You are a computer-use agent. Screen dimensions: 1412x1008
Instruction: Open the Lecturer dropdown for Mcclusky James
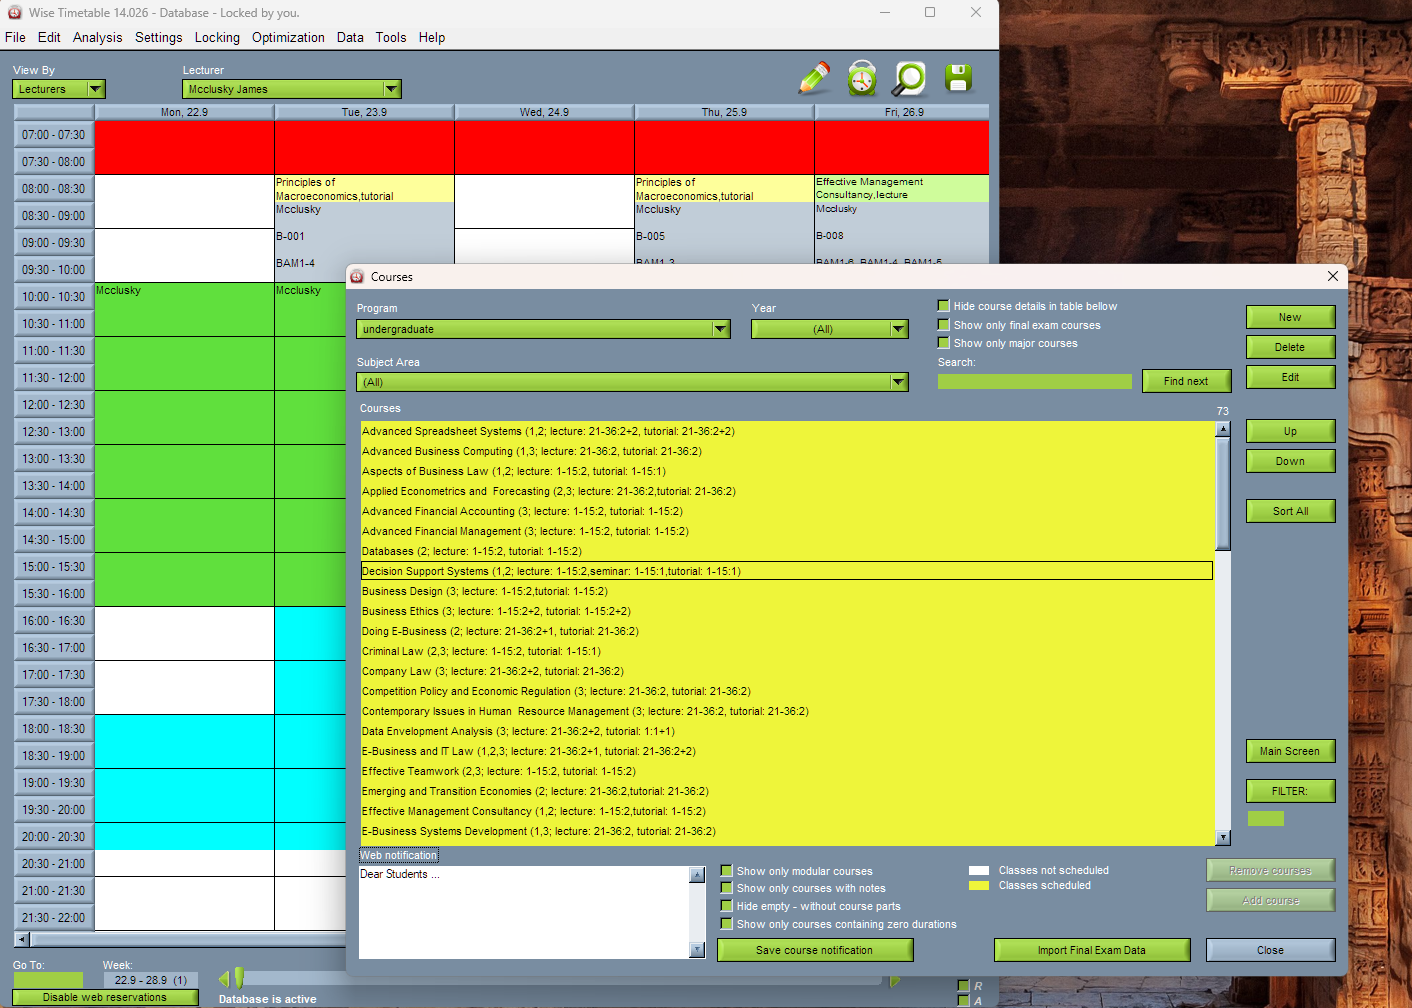(392, 89)
